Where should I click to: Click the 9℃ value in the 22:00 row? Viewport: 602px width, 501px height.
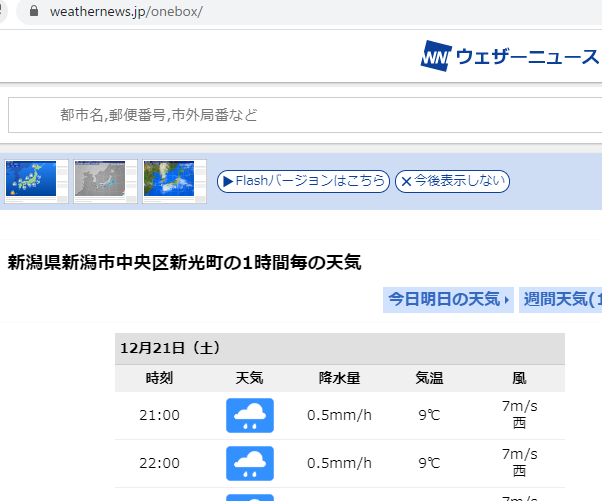pos(429,463)
